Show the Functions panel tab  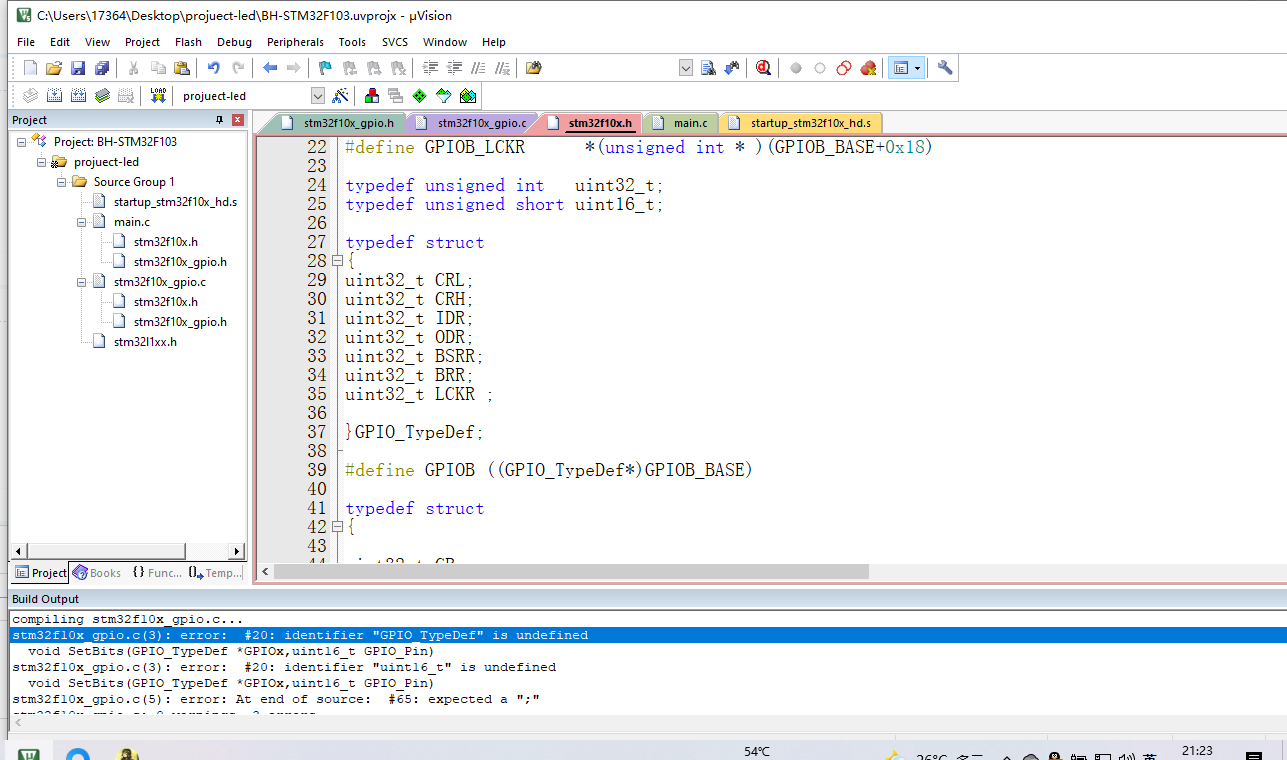point(156,573)
